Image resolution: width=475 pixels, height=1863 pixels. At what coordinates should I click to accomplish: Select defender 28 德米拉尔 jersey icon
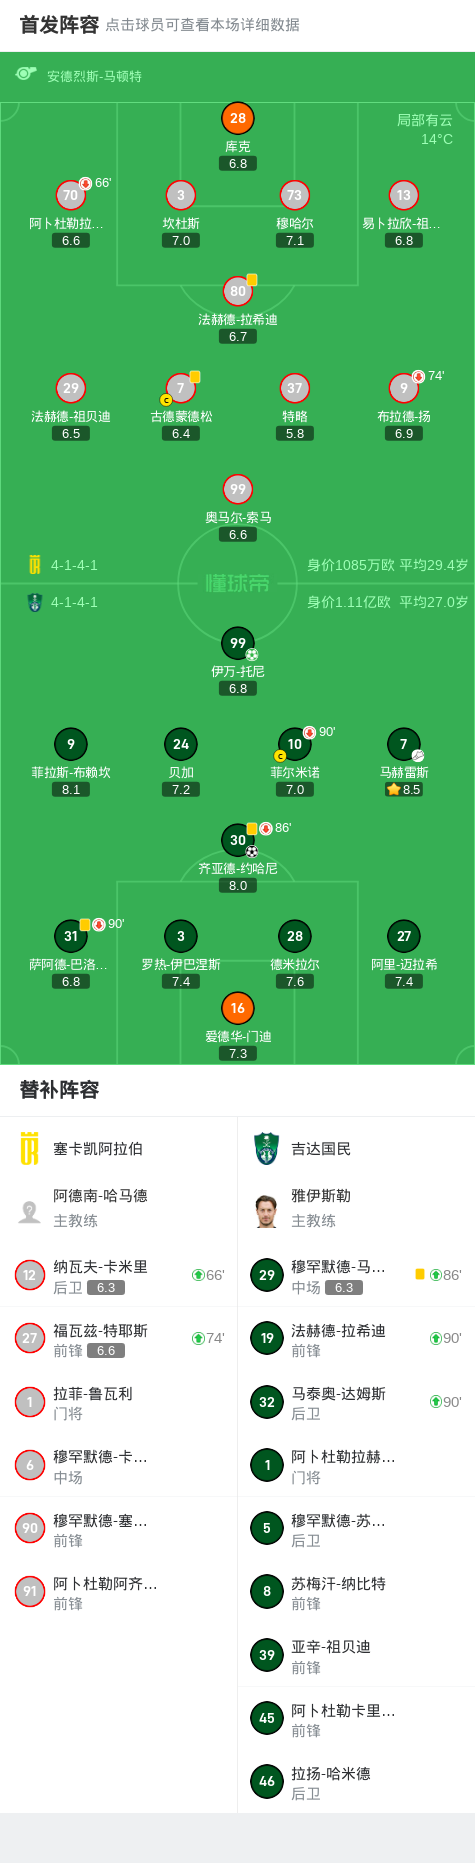tap(295, 936)
